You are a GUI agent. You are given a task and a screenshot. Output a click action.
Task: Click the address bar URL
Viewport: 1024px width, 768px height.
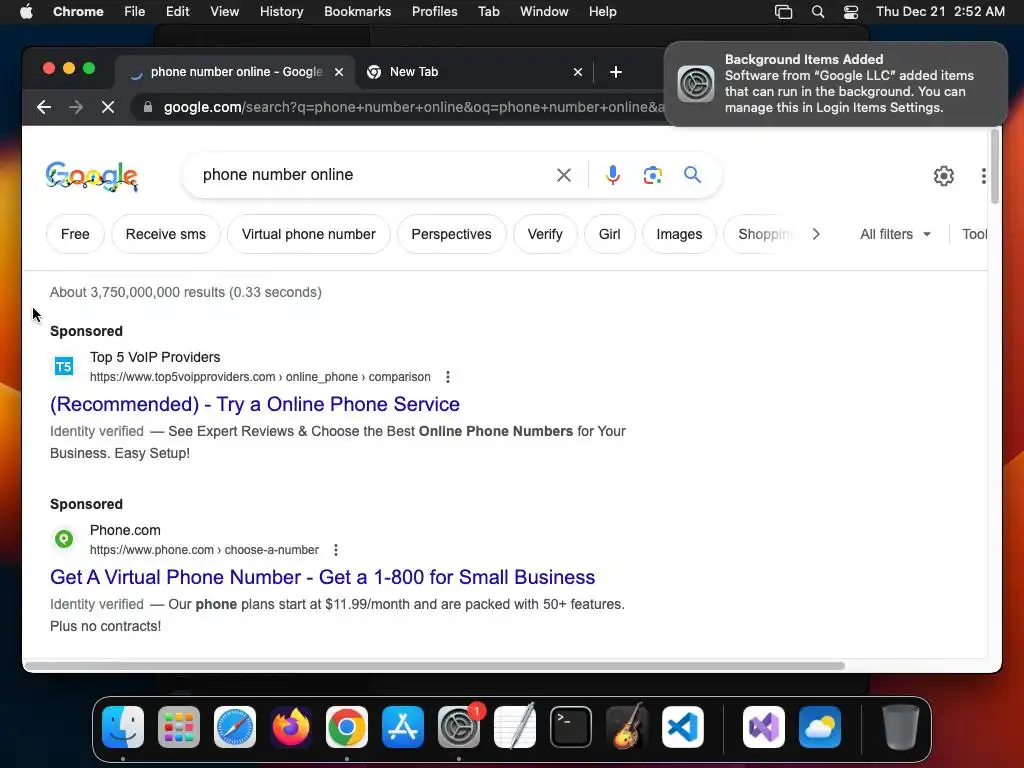pos(414,107)
